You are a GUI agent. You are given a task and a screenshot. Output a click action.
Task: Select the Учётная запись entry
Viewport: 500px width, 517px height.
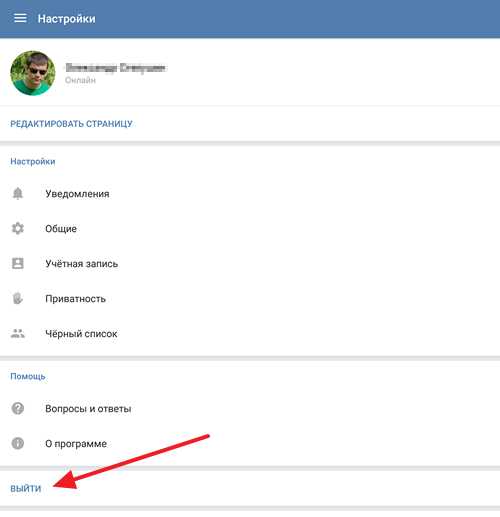click(250, 264)
